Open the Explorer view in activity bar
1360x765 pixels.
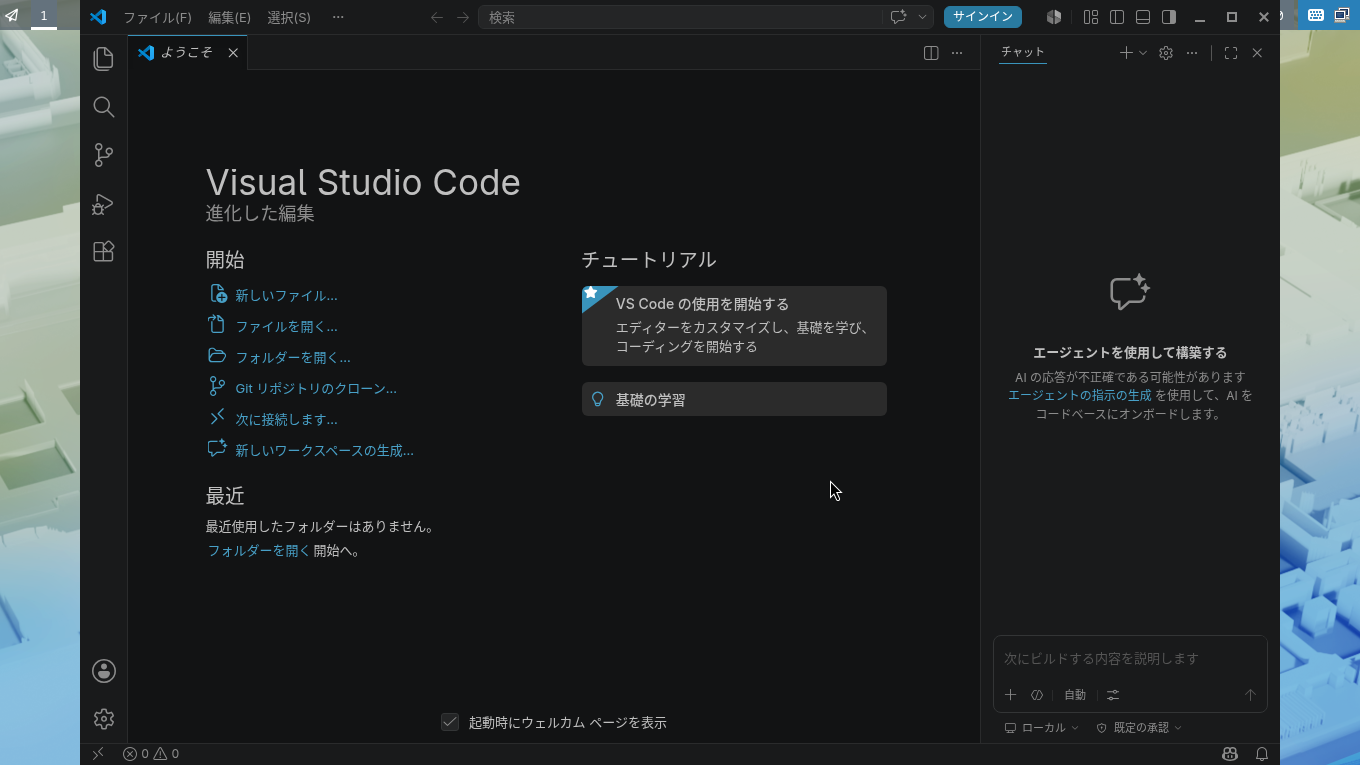click(x=103, y=59)
